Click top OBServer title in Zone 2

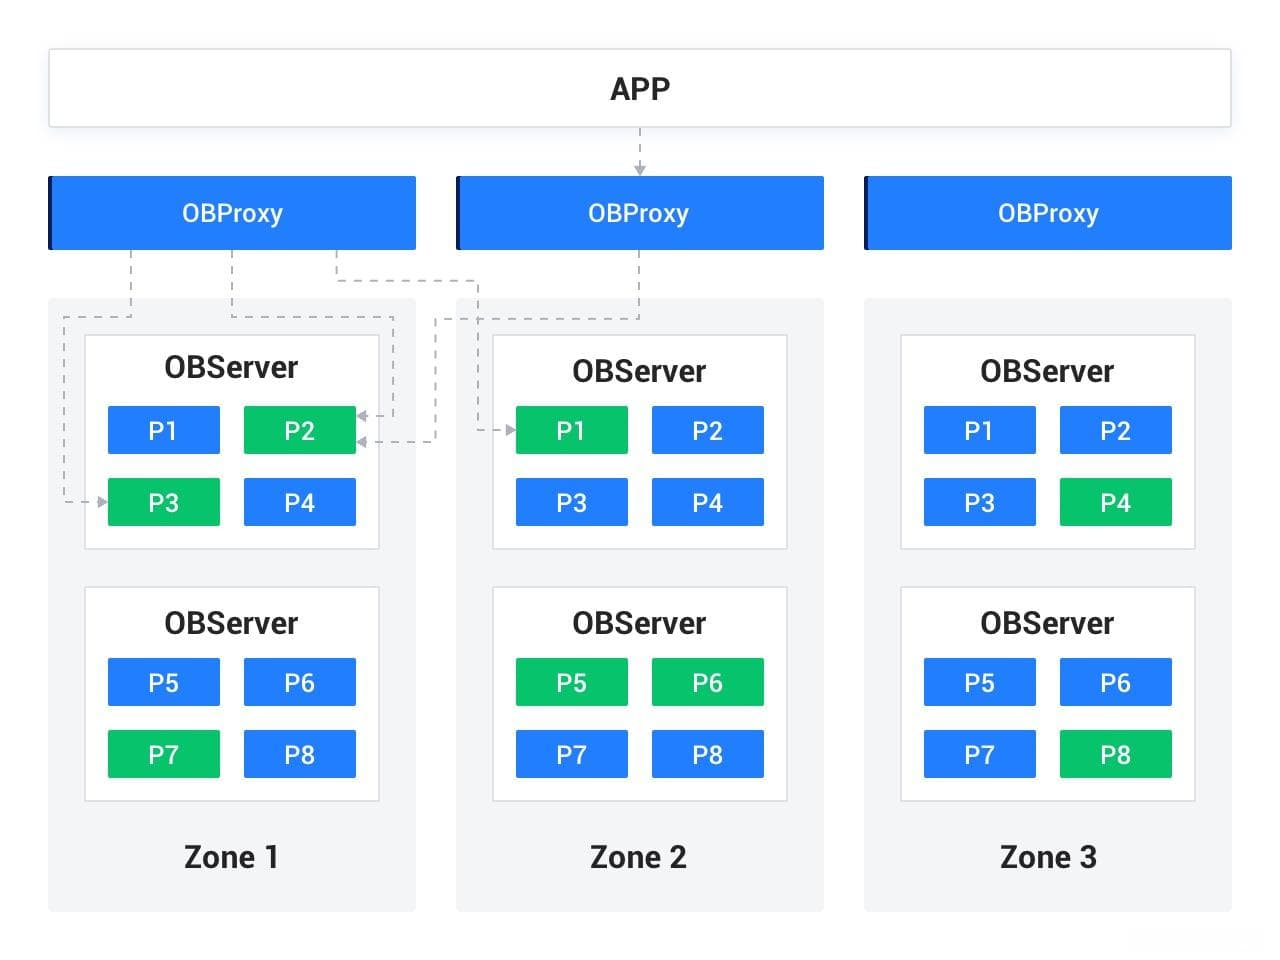(x=639, y=371)
